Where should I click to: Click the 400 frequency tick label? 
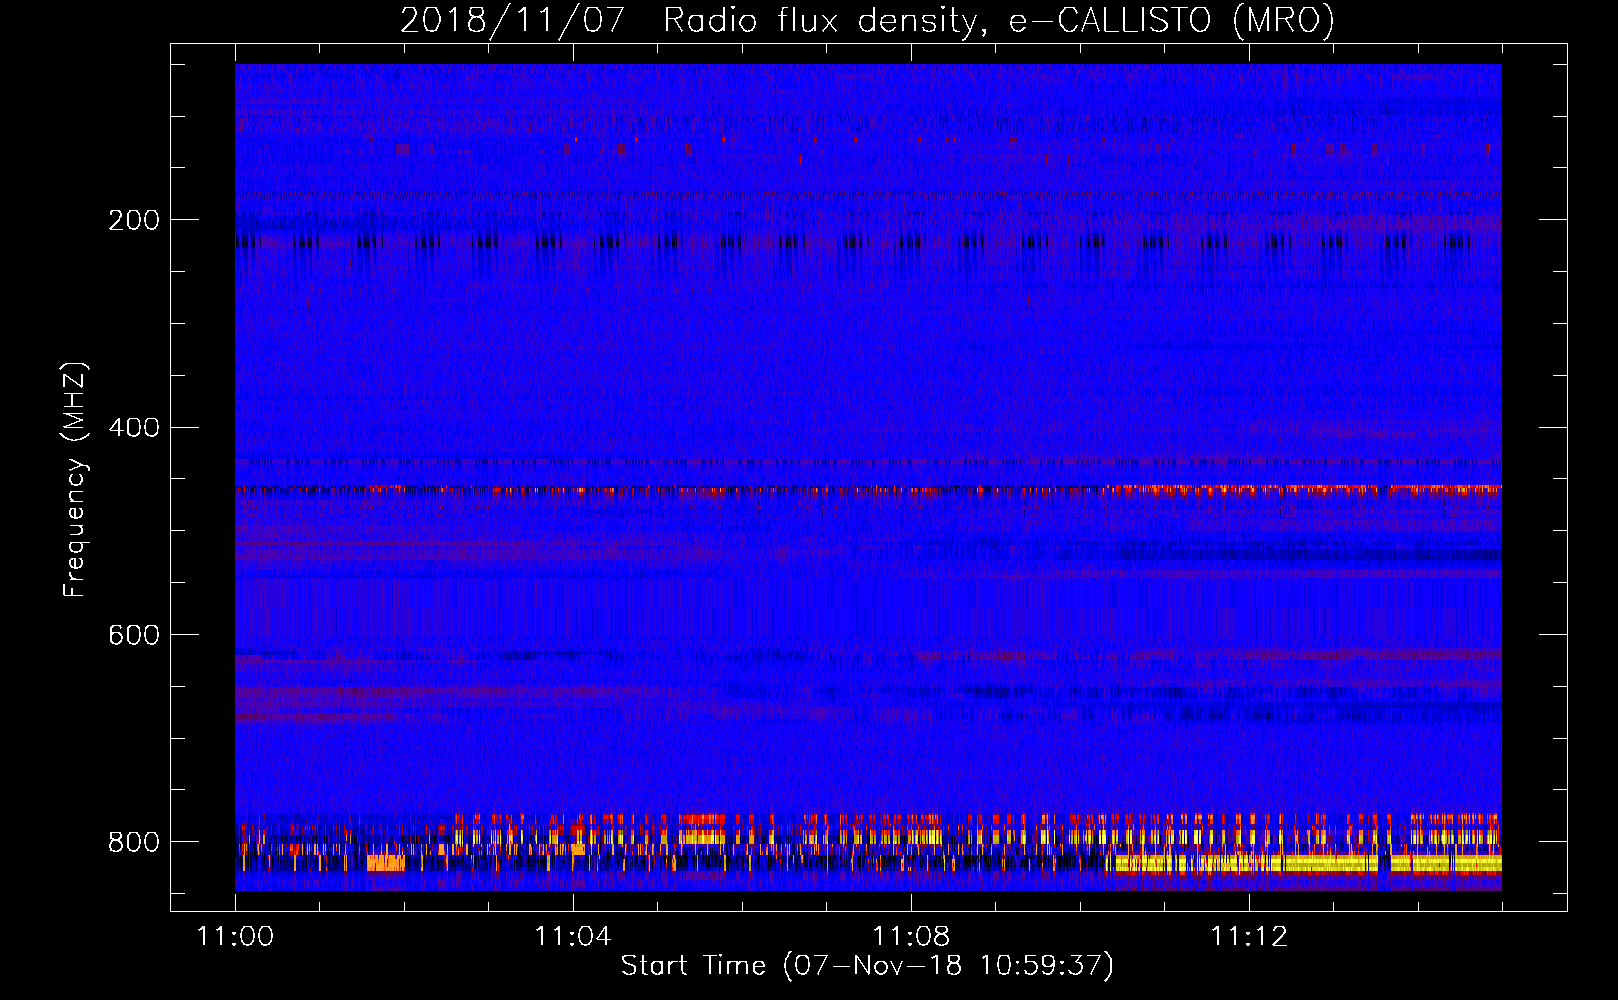point(134,427)
